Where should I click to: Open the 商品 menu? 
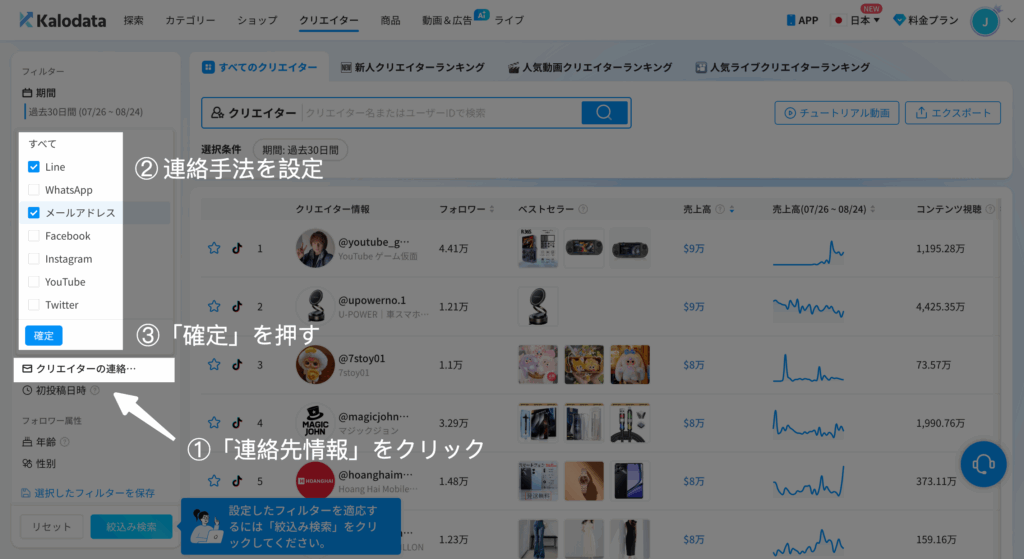tap(391, 20)
